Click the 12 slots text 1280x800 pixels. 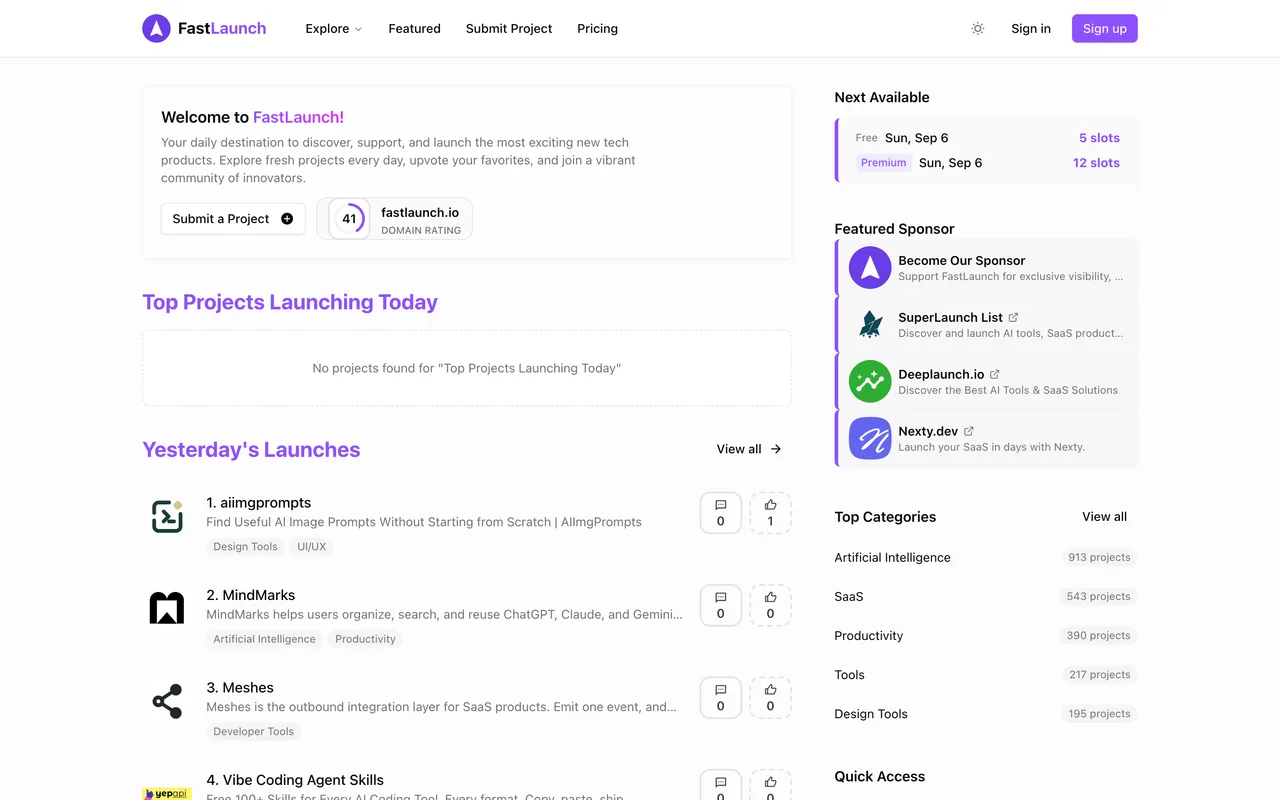pos(1096,163)
